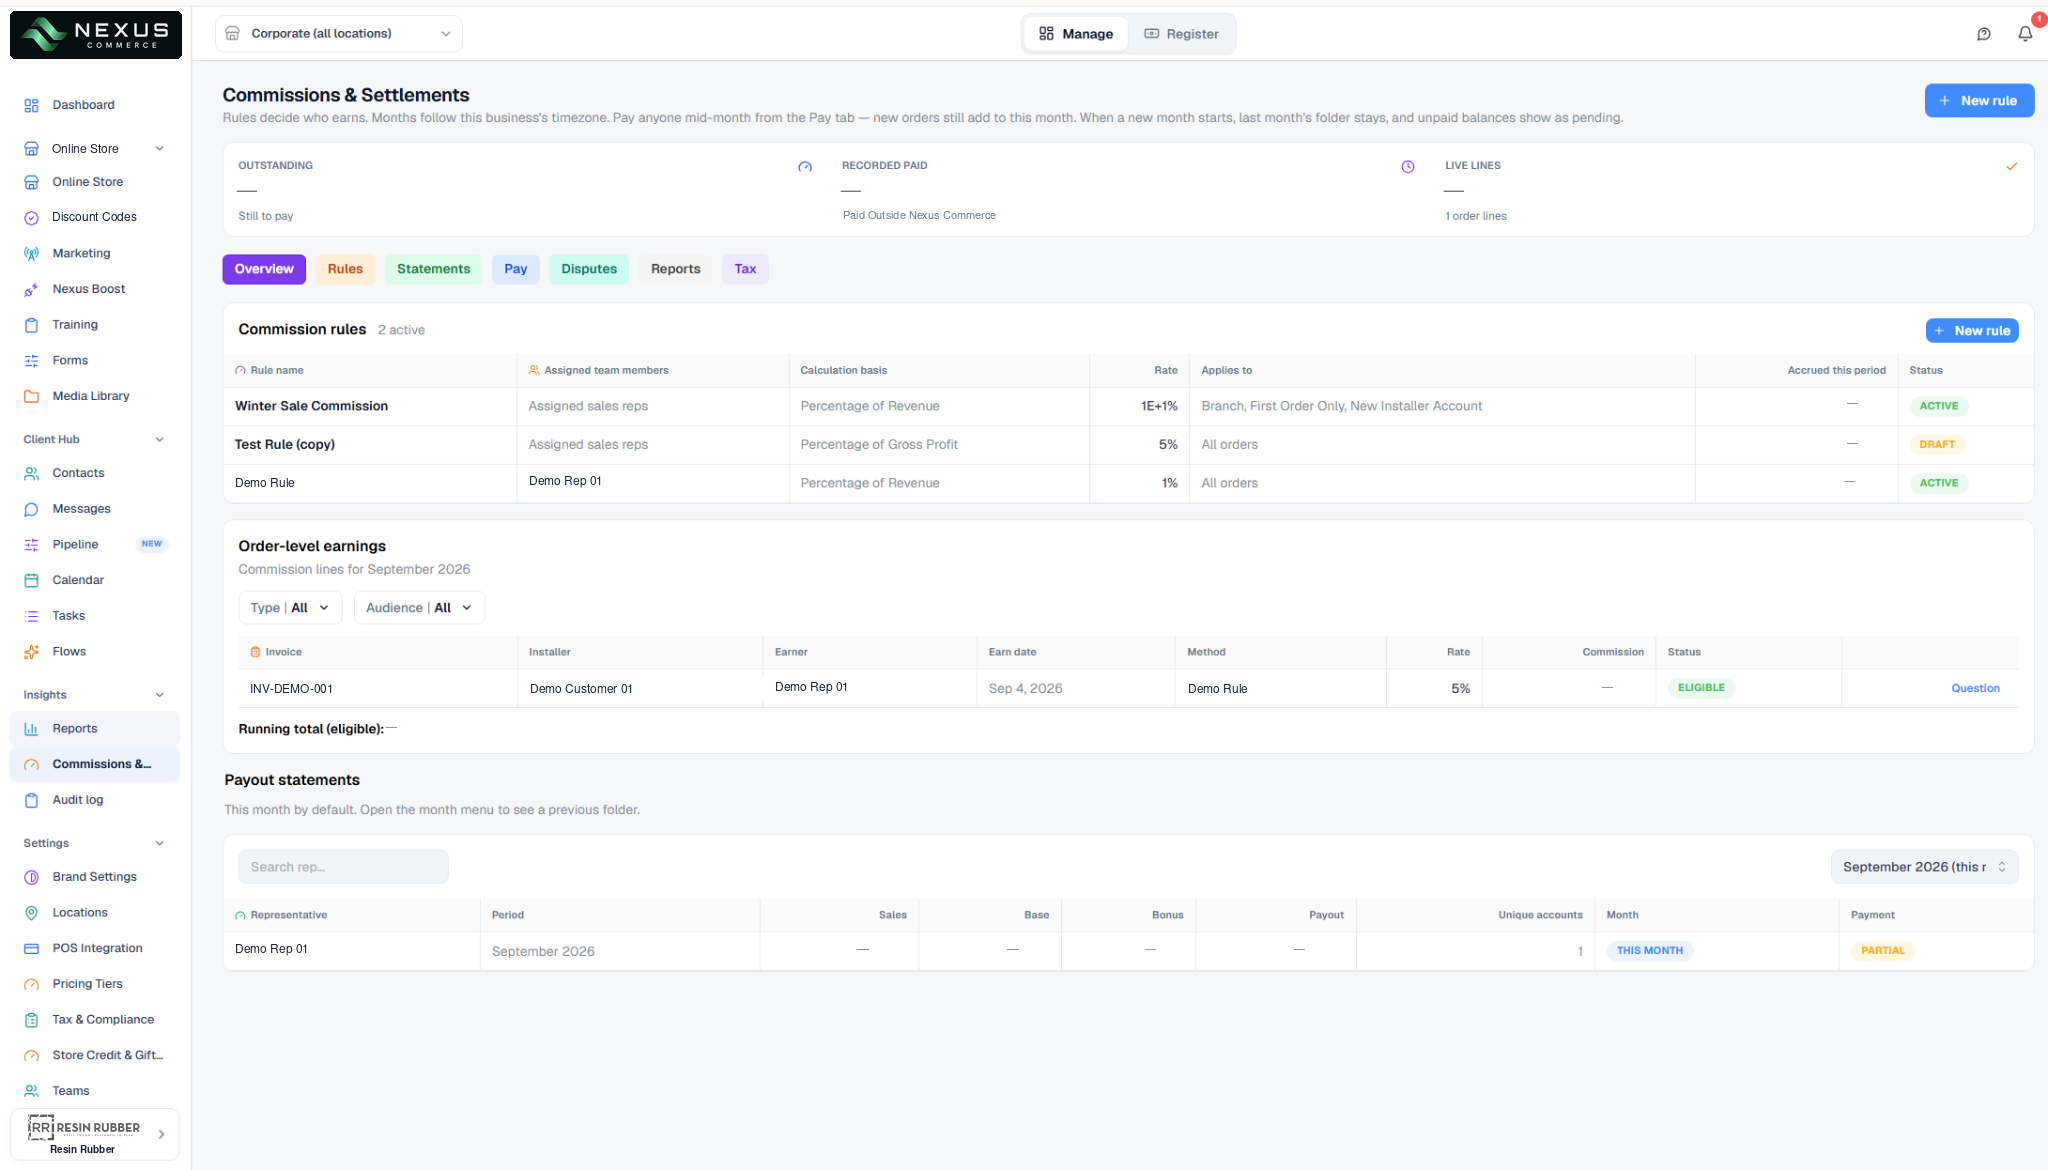The width and height of the screenshot is (2048, 1170).
Task: Click the Forms sidebar icon
Action: 31,361
